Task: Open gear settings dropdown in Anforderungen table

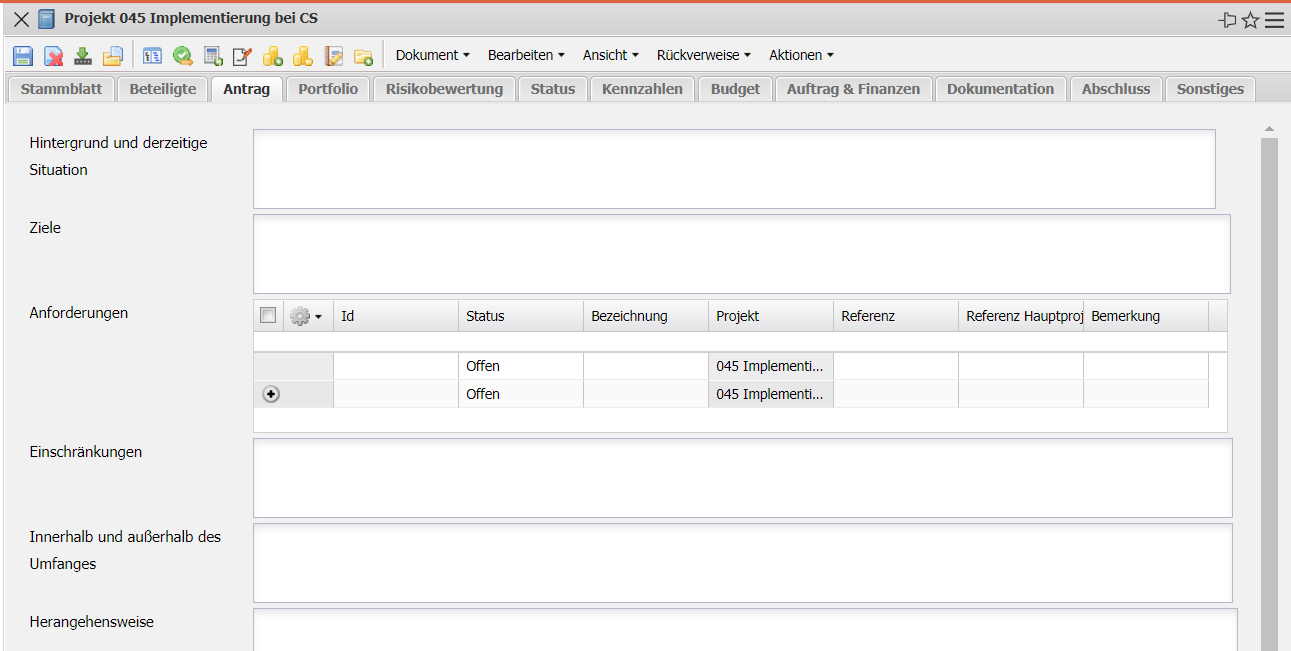Action: pyautogui.click(x=305, y=316)
